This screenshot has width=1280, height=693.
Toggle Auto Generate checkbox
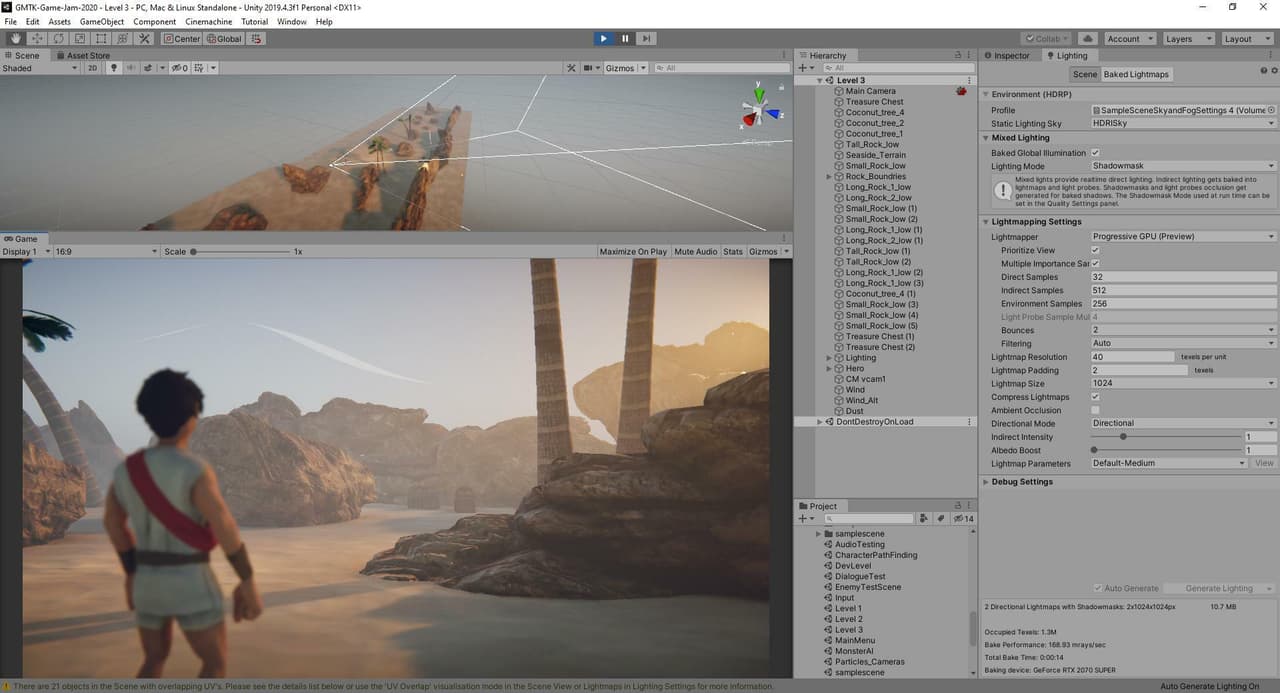[x=1098, y=588]
